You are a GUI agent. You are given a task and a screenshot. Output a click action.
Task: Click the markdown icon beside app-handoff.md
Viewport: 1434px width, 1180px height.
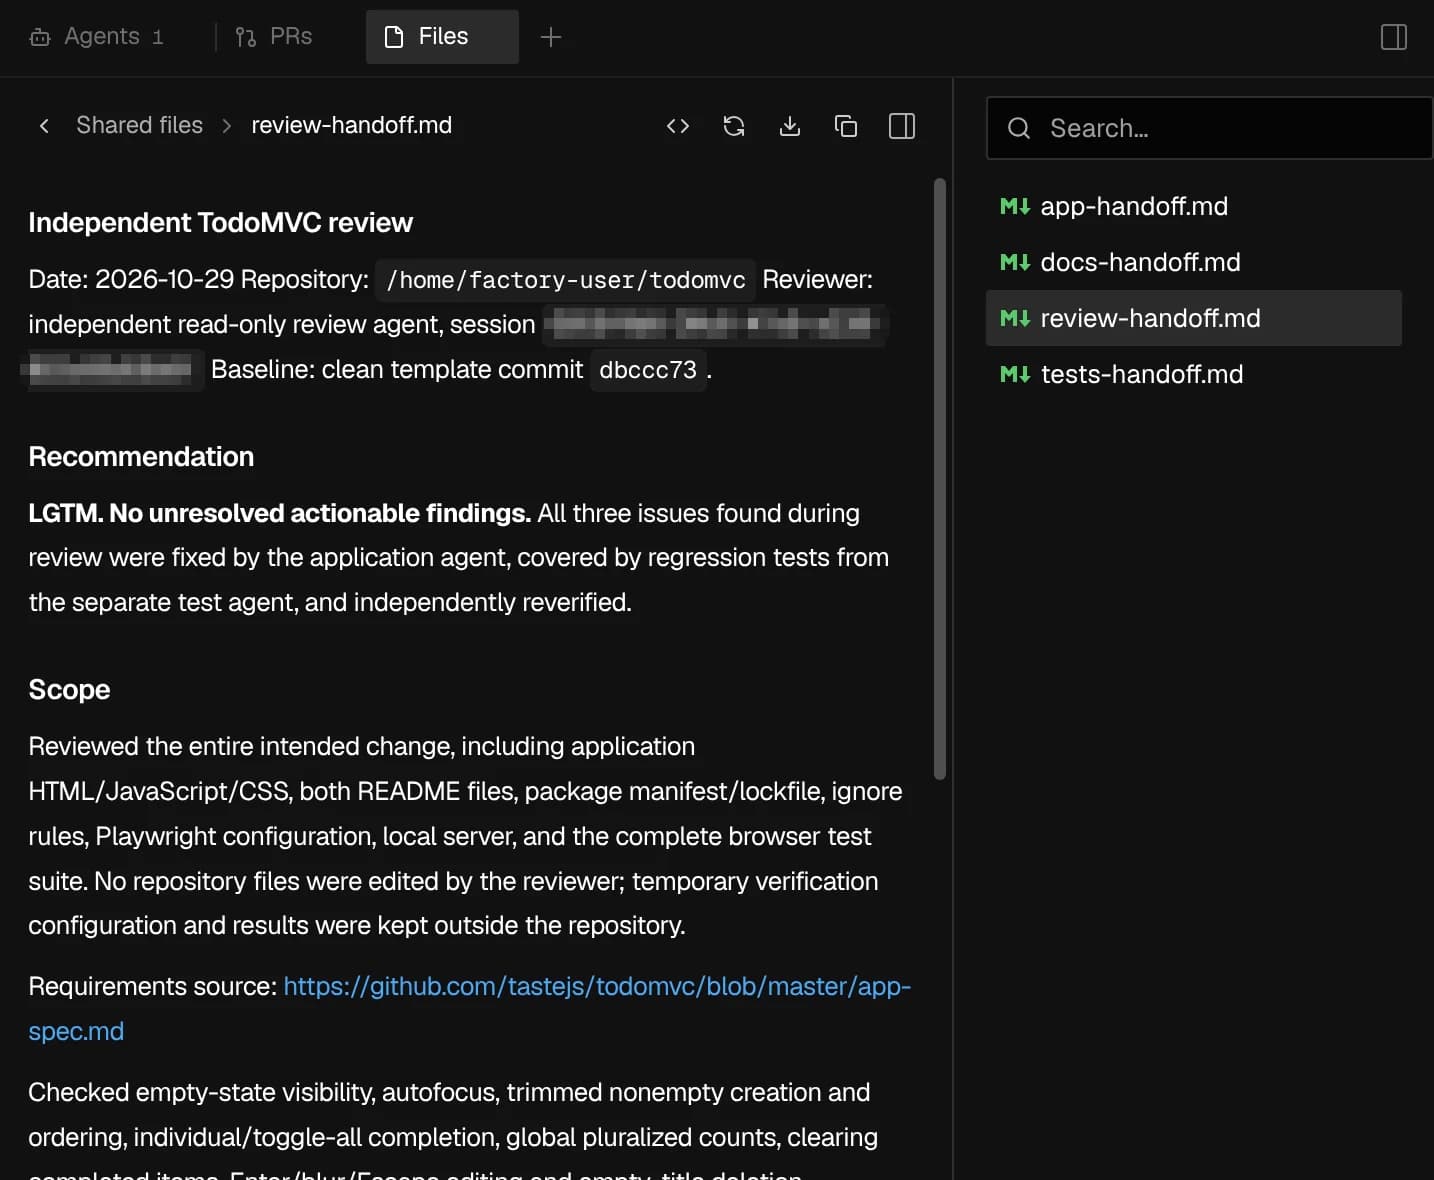click(1014, 206)
